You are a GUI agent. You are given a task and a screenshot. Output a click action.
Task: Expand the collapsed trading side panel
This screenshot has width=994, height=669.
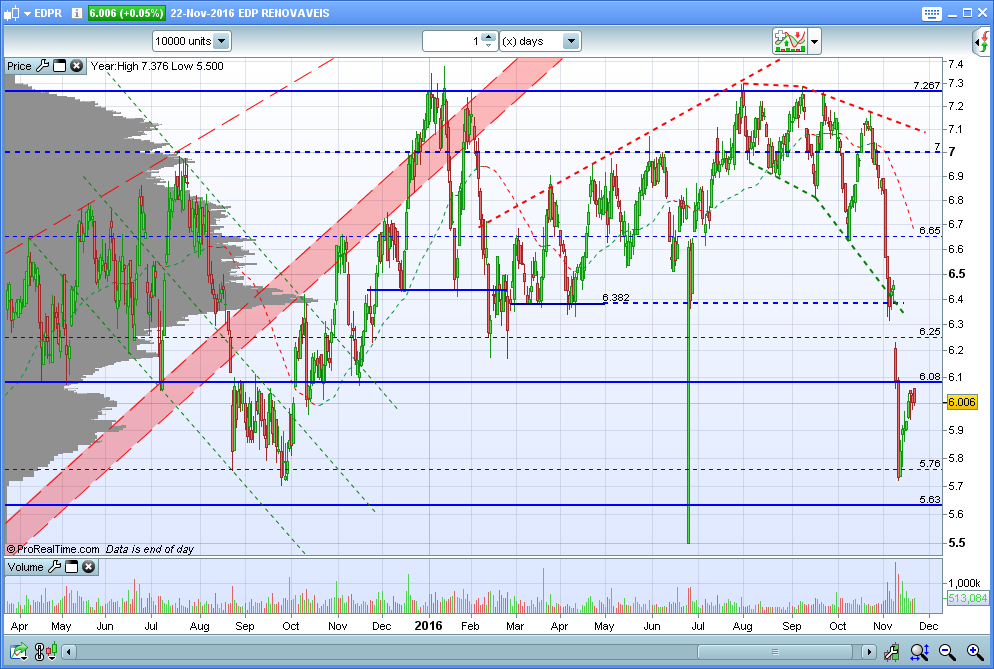981,42
